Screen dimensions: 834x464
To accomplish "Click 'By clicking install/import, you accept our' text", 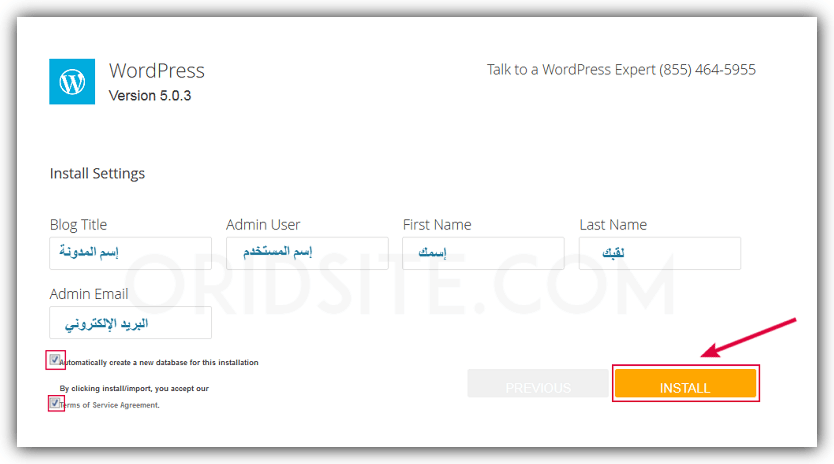I will pyautogui.click(x=134, y=389).
